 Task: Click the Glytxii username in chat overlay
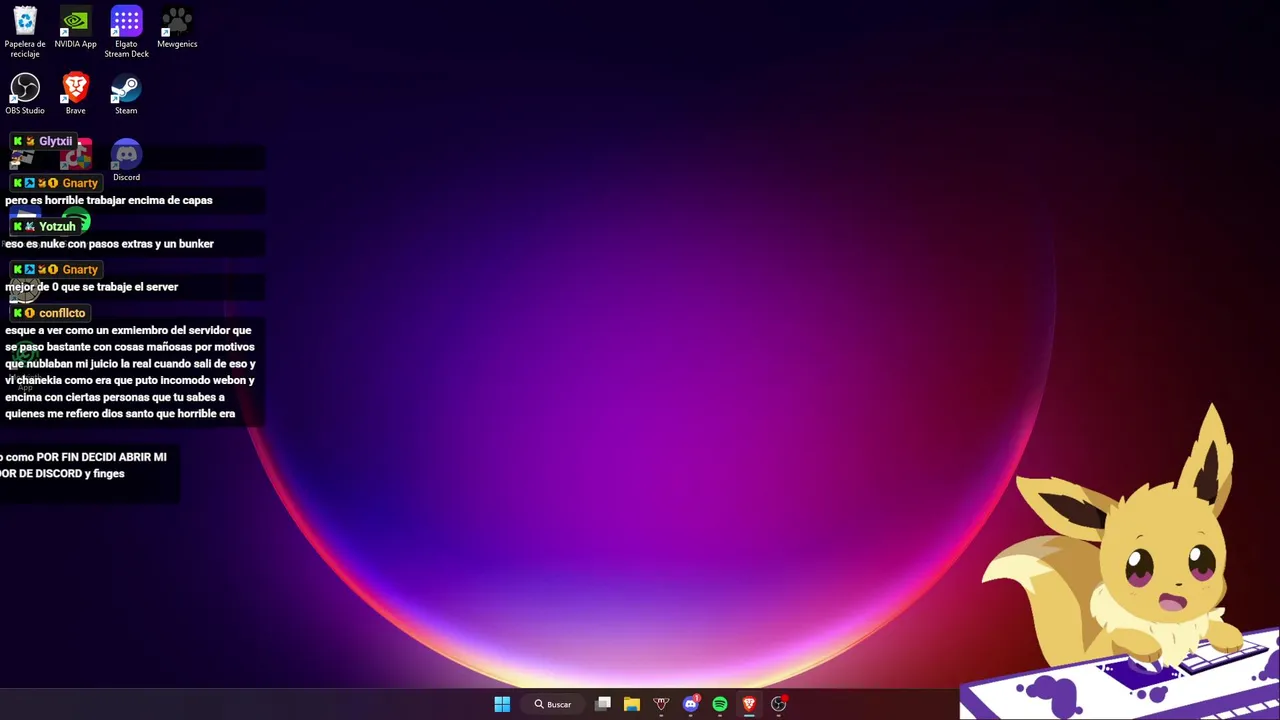55,141
